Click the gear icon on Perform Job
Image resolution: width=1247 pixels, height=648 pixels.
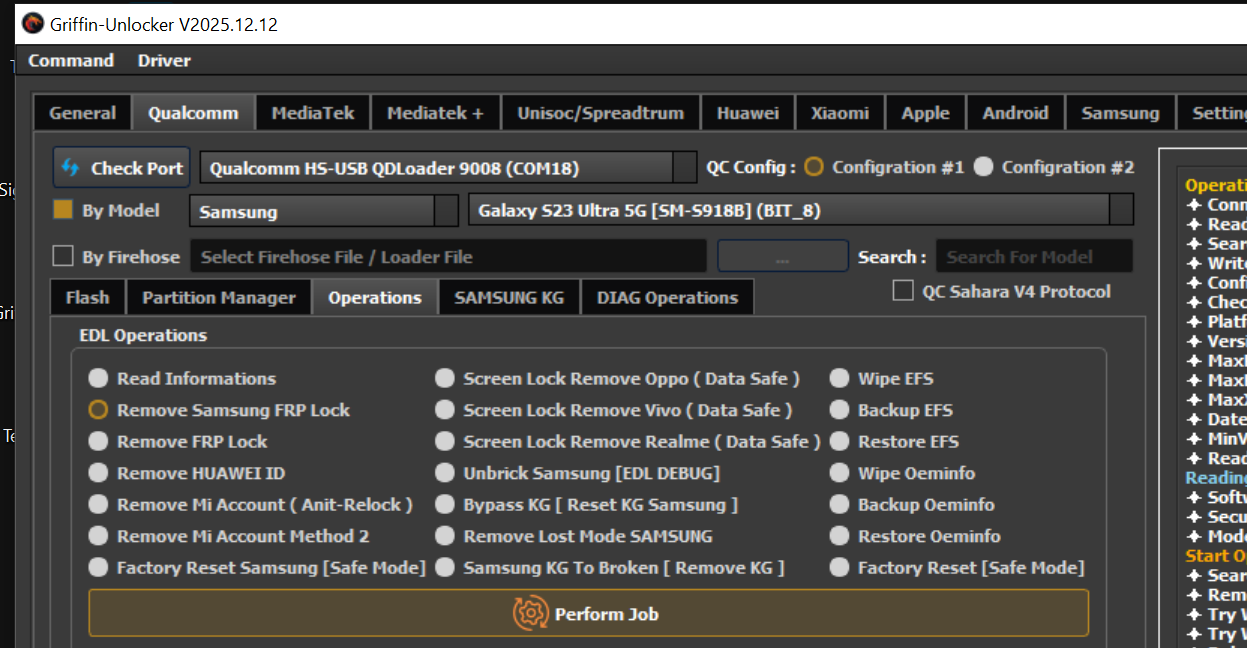[531, 613]
